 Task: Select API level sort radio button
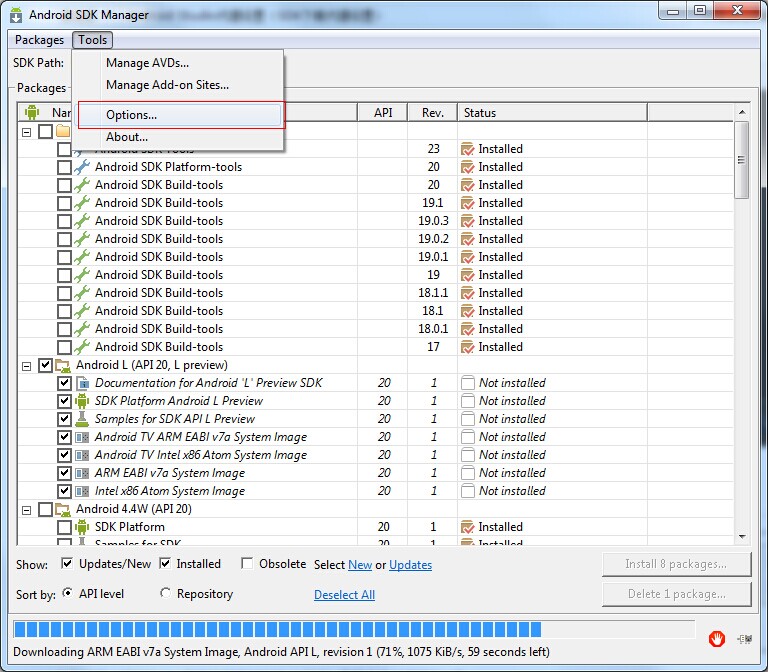pos(68,594)
